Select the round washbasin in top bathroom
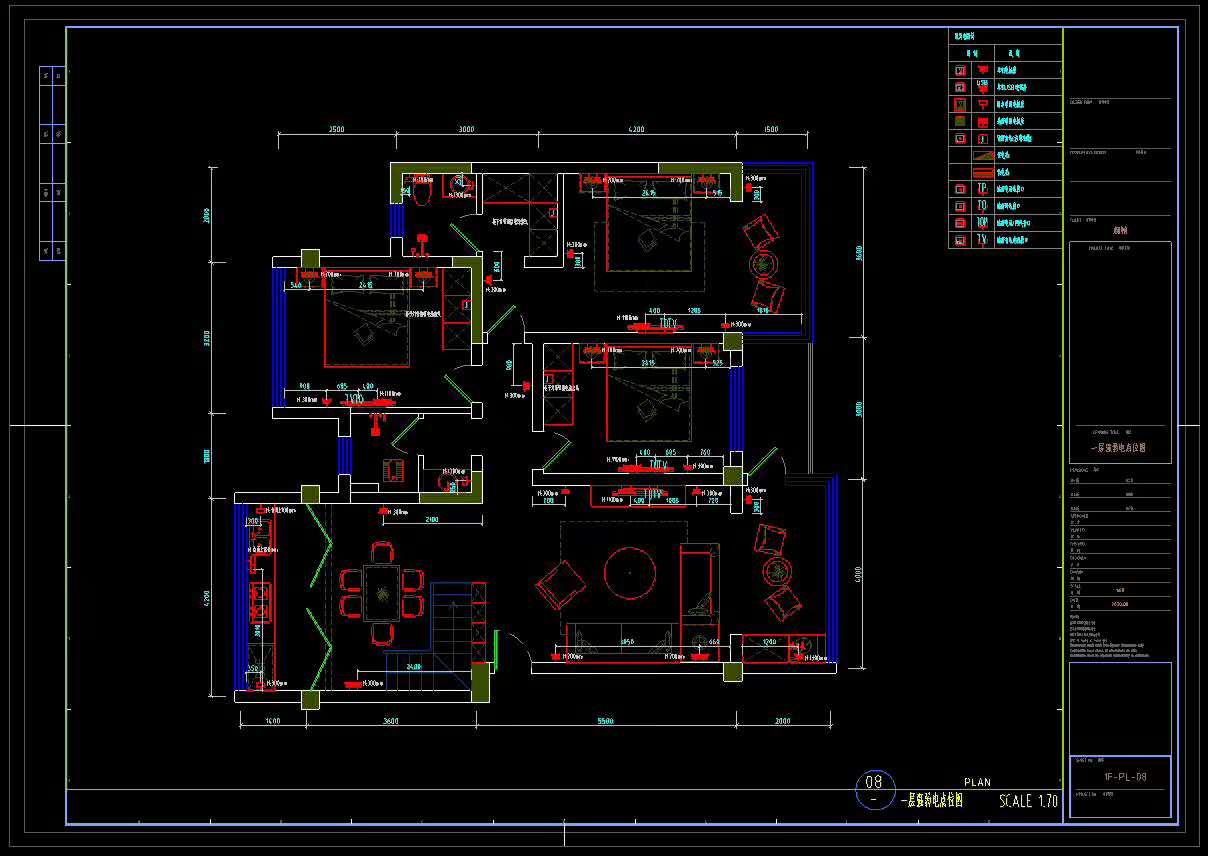This screenshot has width=1208, height=856. coord(459,184)
